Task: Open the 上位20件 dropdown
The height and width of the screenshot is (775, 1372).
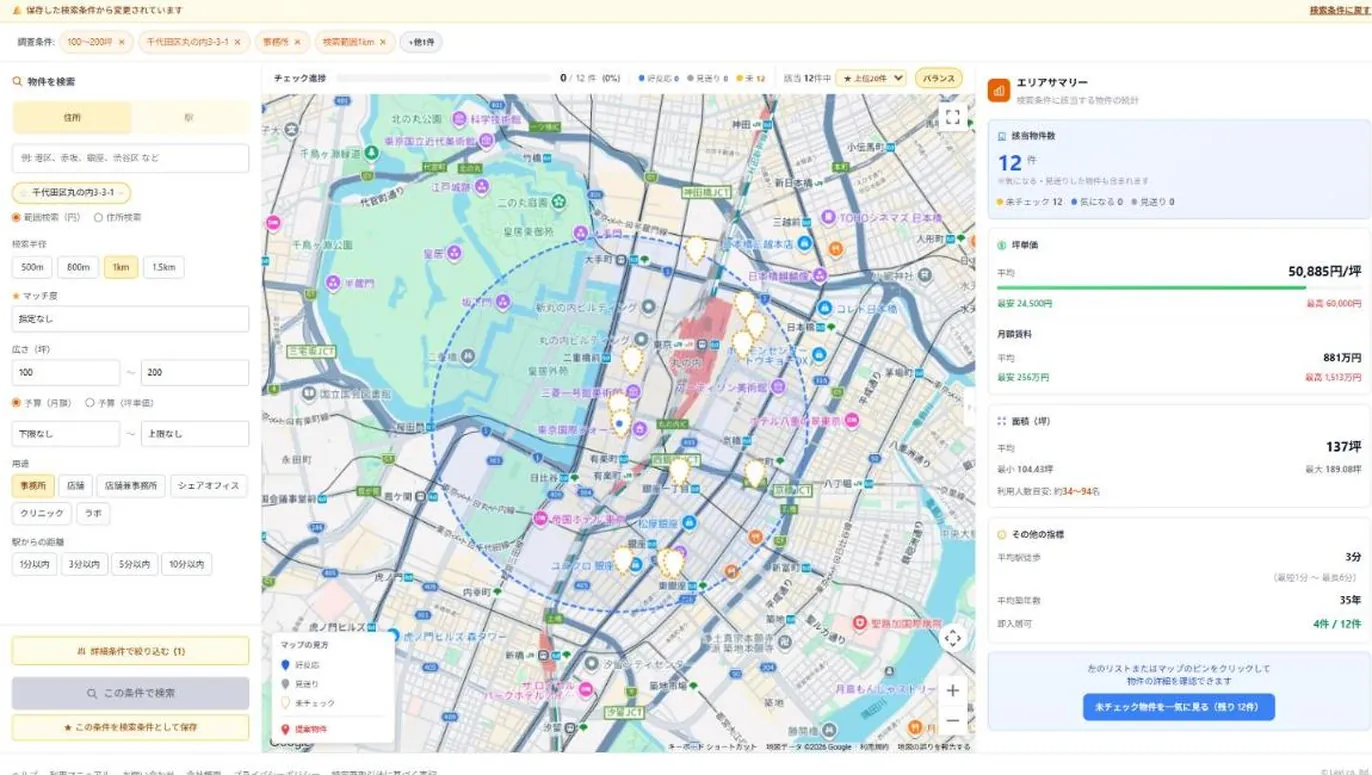Action: [871, 78]
